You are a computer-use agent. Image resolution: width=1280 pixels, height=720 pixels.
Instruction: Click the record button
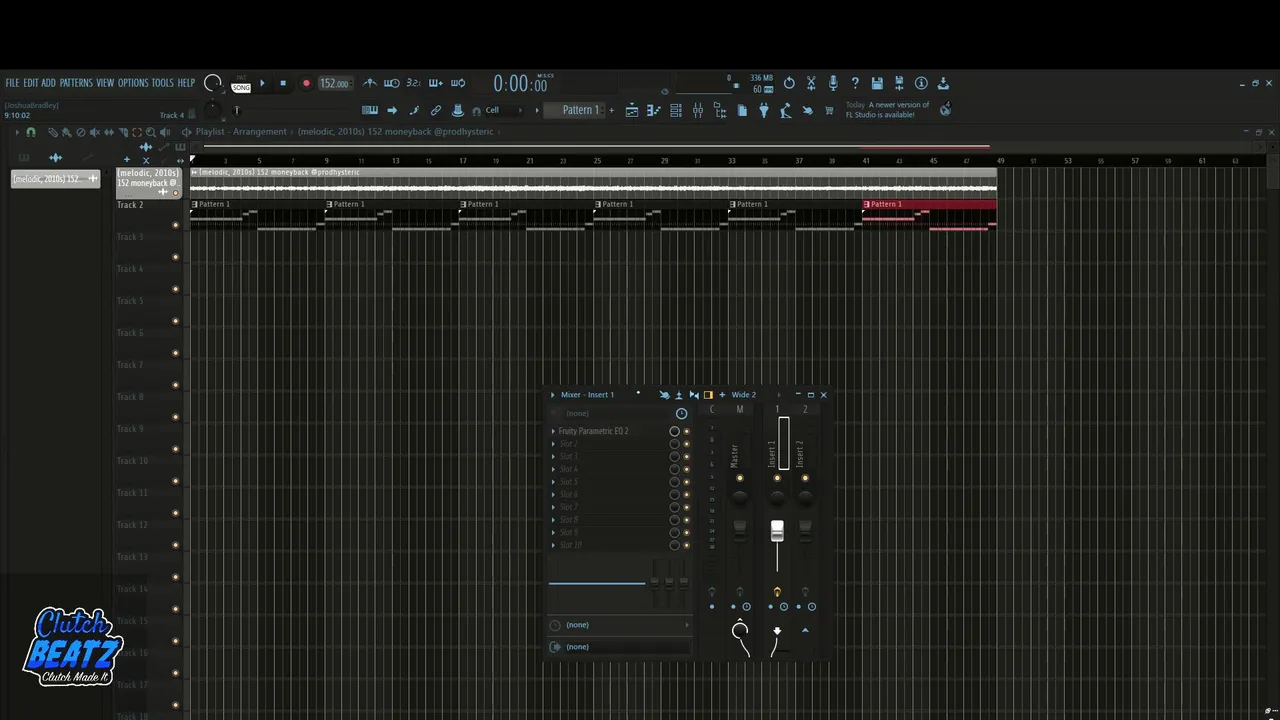306,83
